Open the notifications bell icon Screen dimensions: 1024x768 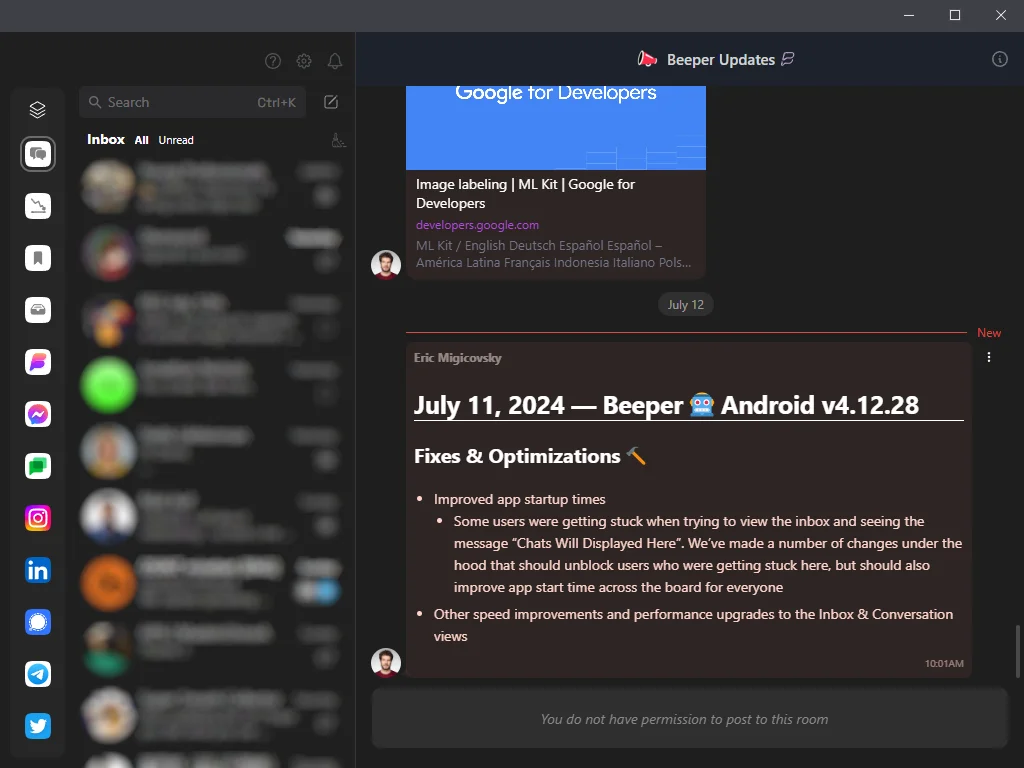point(335,61)
